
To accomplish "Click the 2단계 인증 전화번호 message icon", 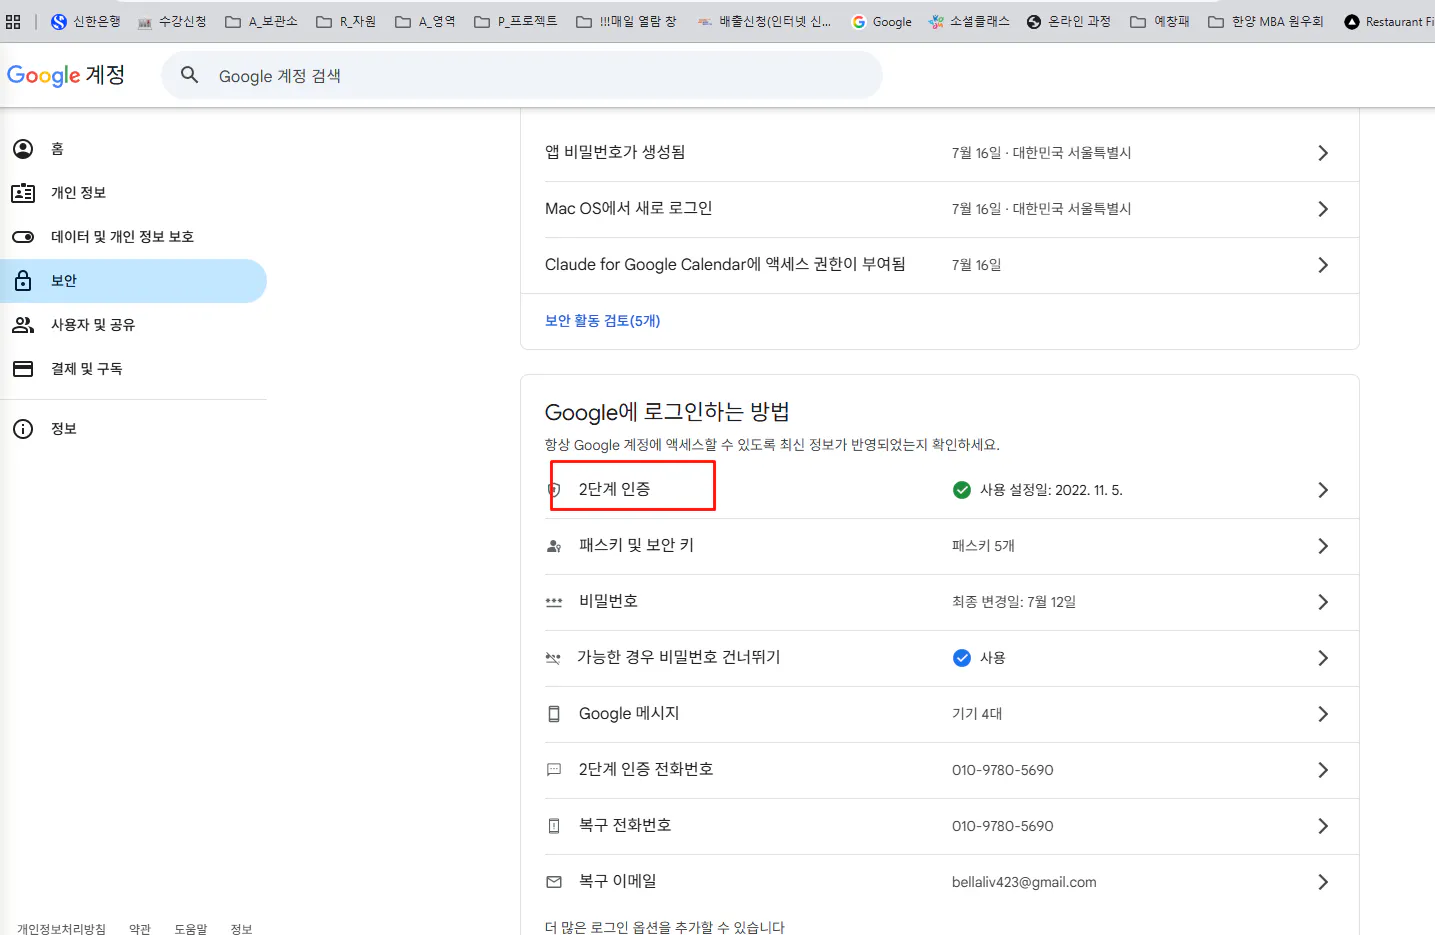I will point(554,770).
